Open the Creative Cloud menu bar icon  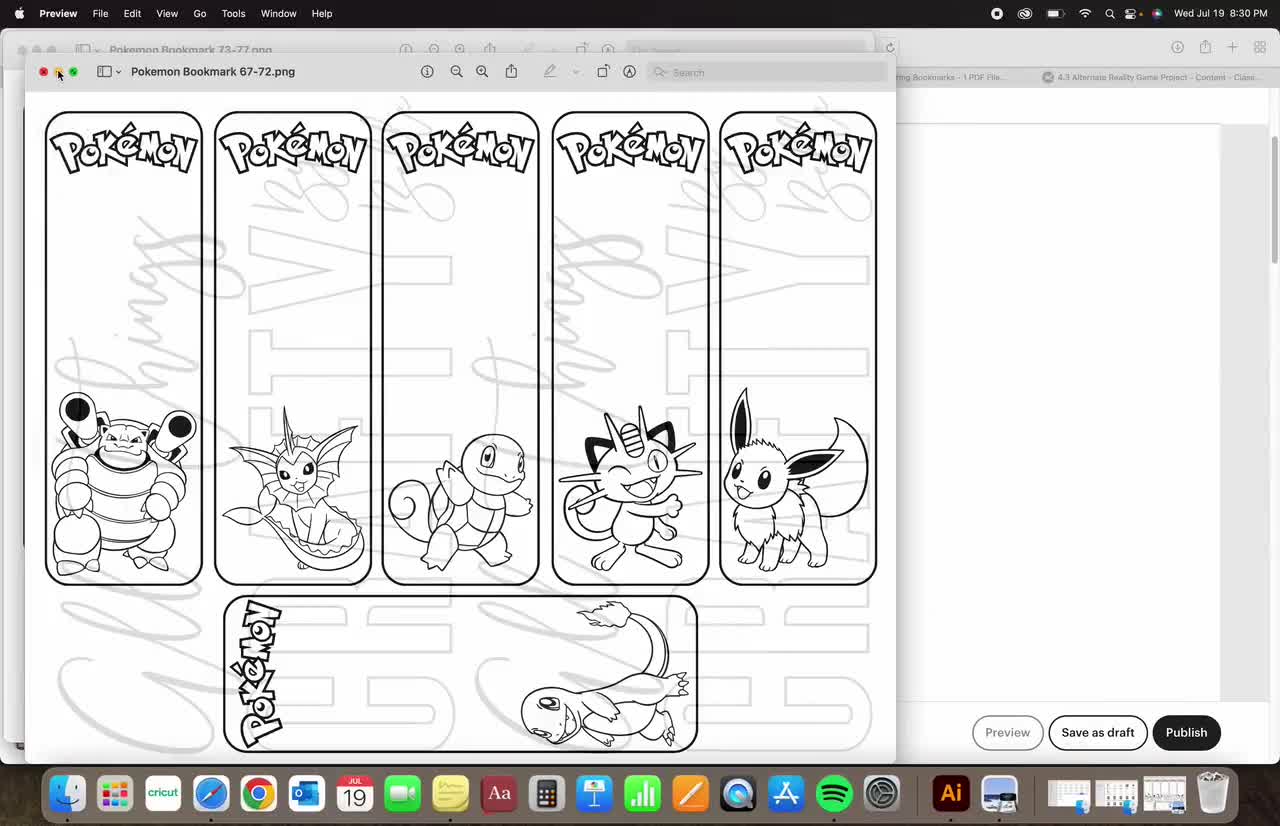coord(1025,13)
